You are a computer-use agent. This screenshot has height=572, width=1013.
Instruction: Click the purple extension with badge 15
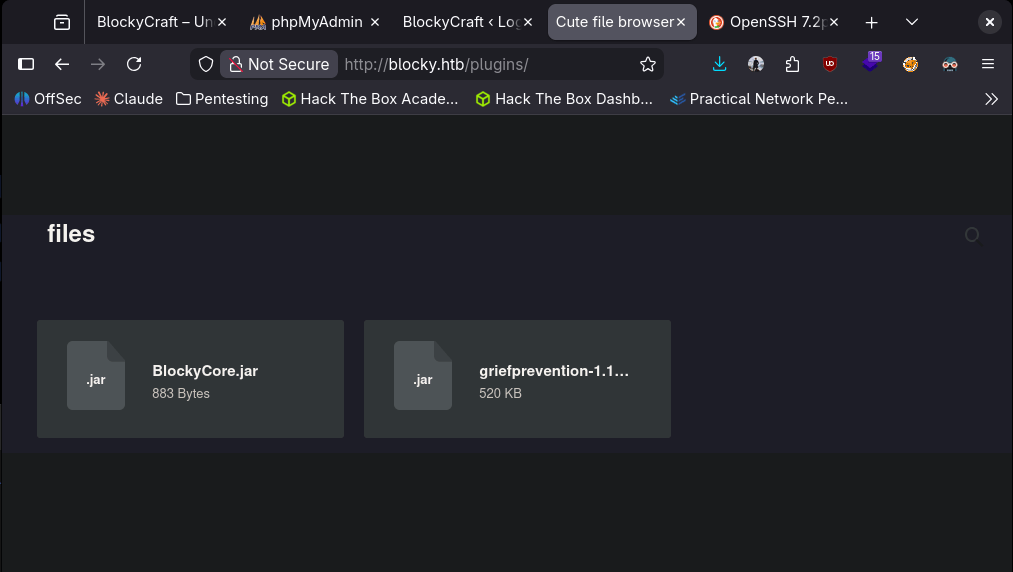(870, 64)
